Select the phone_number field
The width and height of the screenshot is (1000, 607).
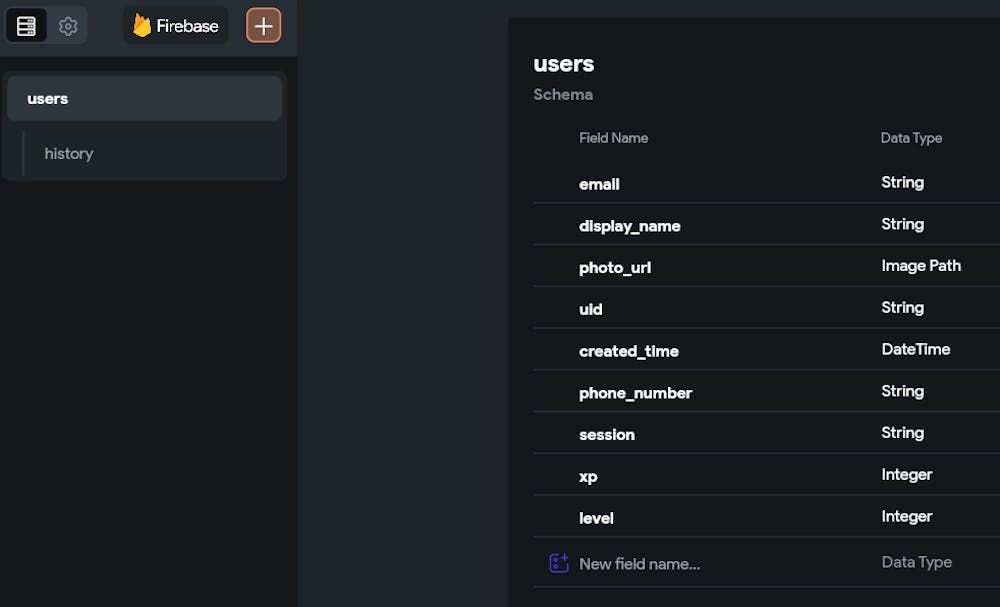click(636, 393)
